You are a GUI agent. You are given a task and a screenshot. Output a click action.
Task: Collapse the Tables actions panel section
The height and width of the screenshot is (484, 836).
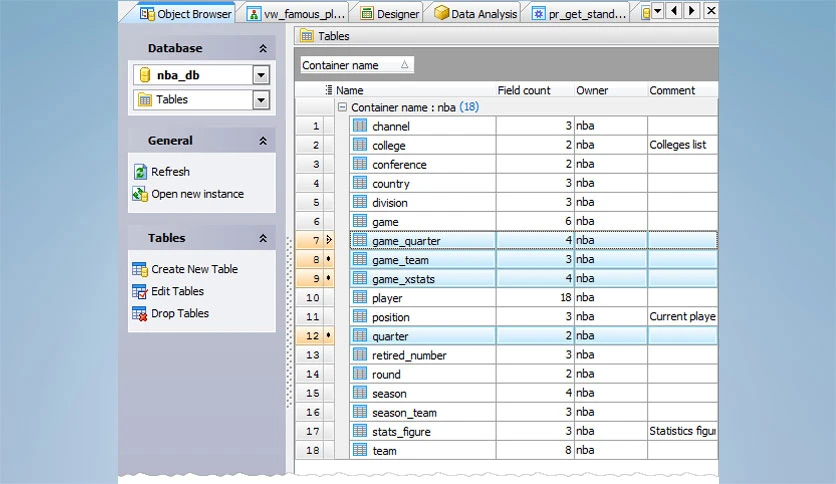click(x=263, y=238)
